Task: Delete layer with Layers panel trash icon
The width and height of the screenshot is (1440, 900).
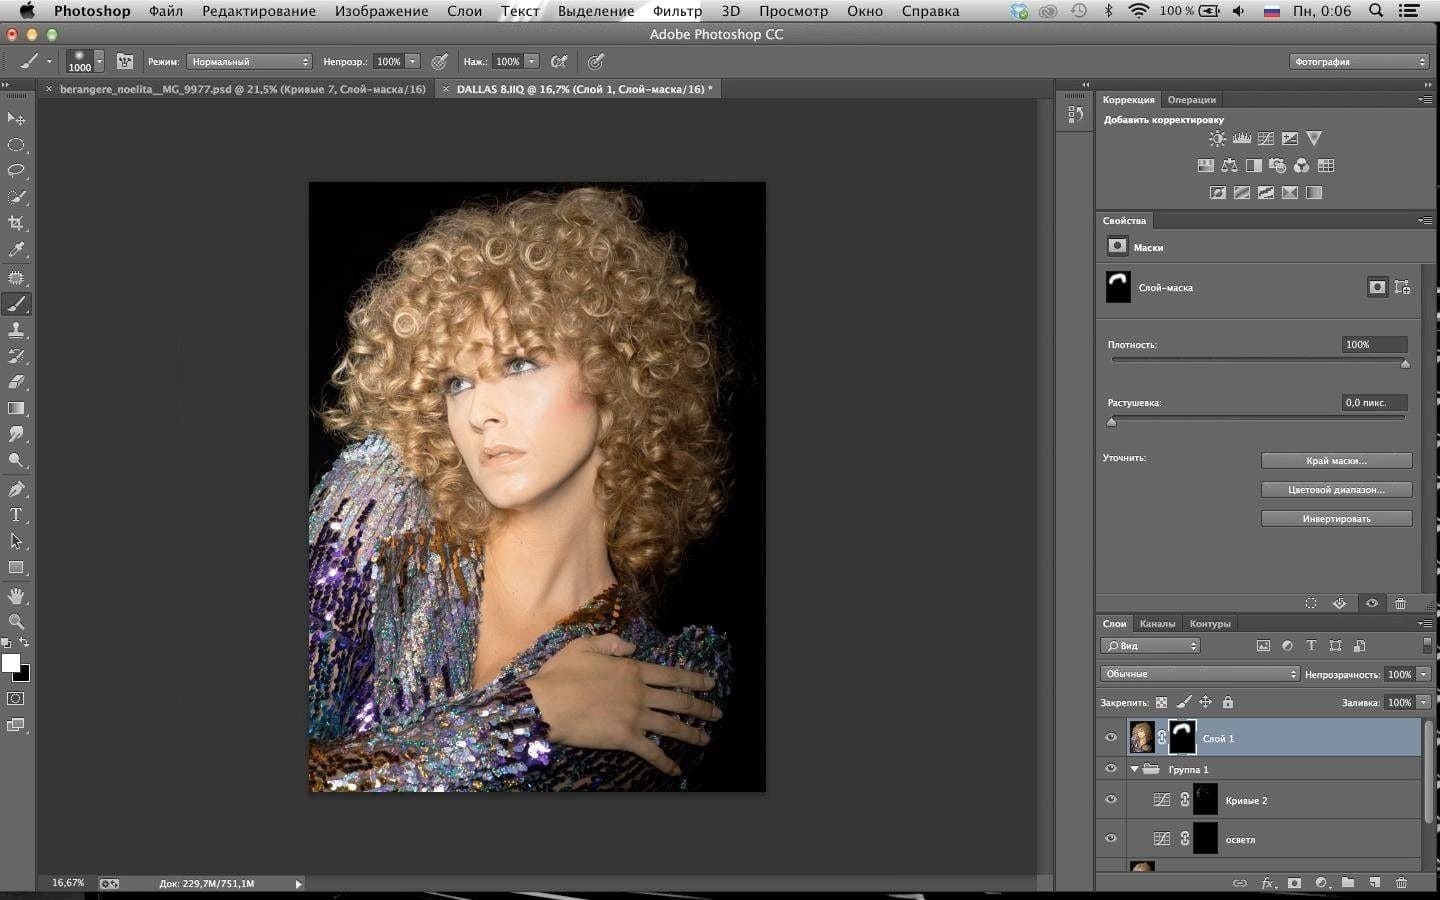Action: click(1401, 883)
